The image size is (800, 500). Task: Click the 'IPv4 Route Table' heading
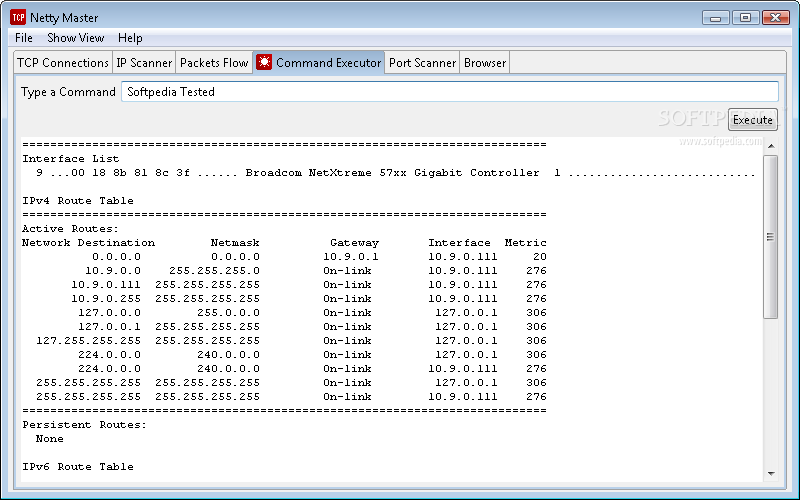pyautogui.click(x=78, y=201)
